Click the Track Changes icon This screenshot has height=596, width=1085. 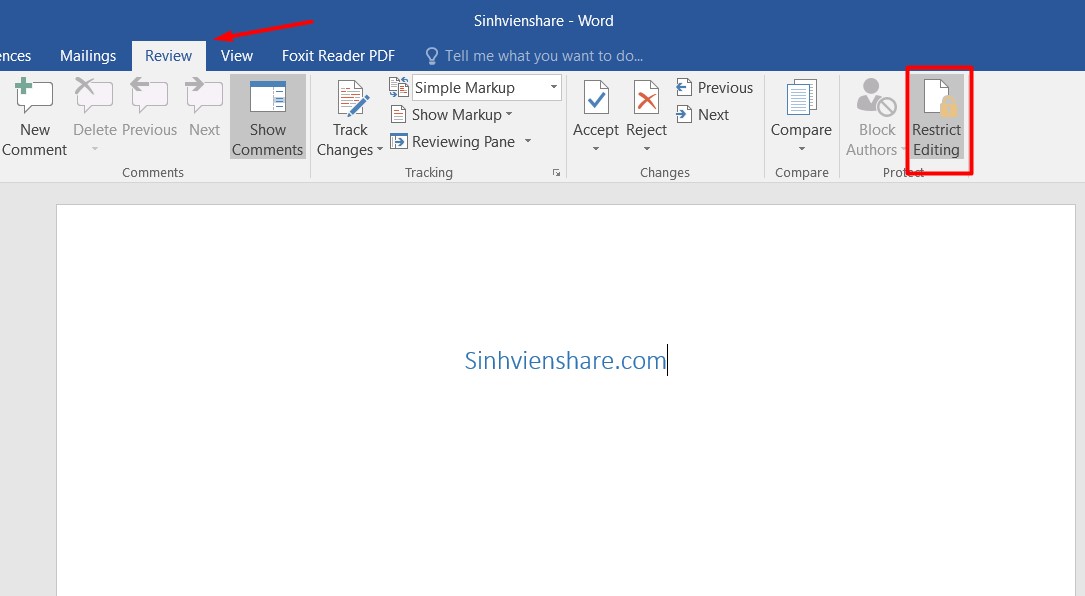[351, 100]
